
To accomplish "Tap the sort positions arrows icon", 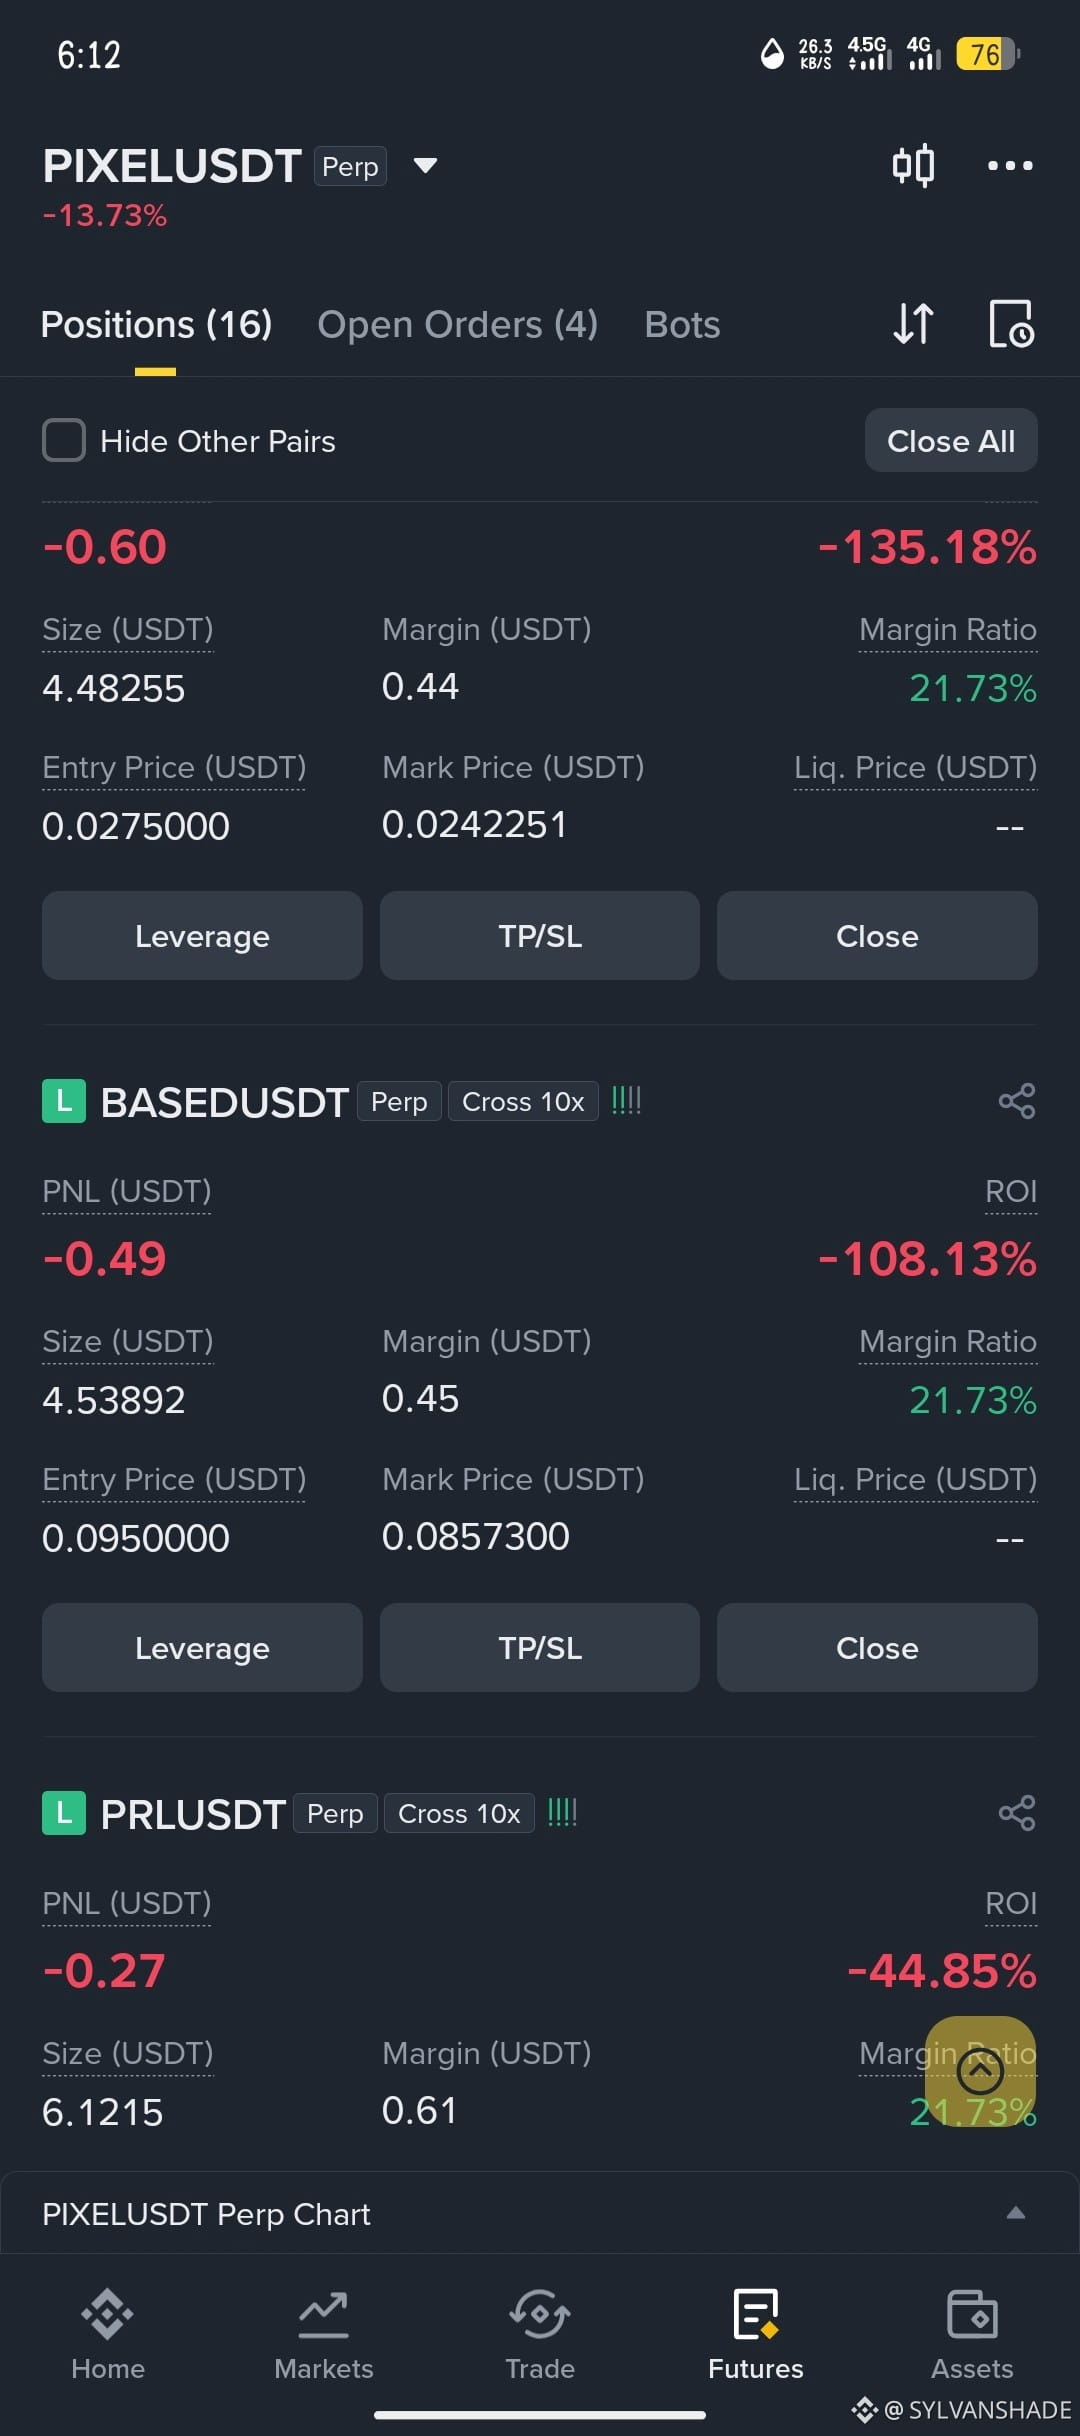I will point(913,324).
